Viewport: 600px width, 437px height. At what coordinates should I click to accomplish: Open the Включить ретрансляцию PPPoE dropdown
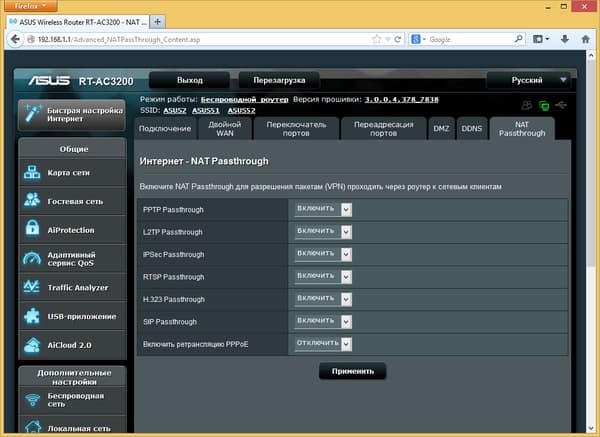[323, 344]
